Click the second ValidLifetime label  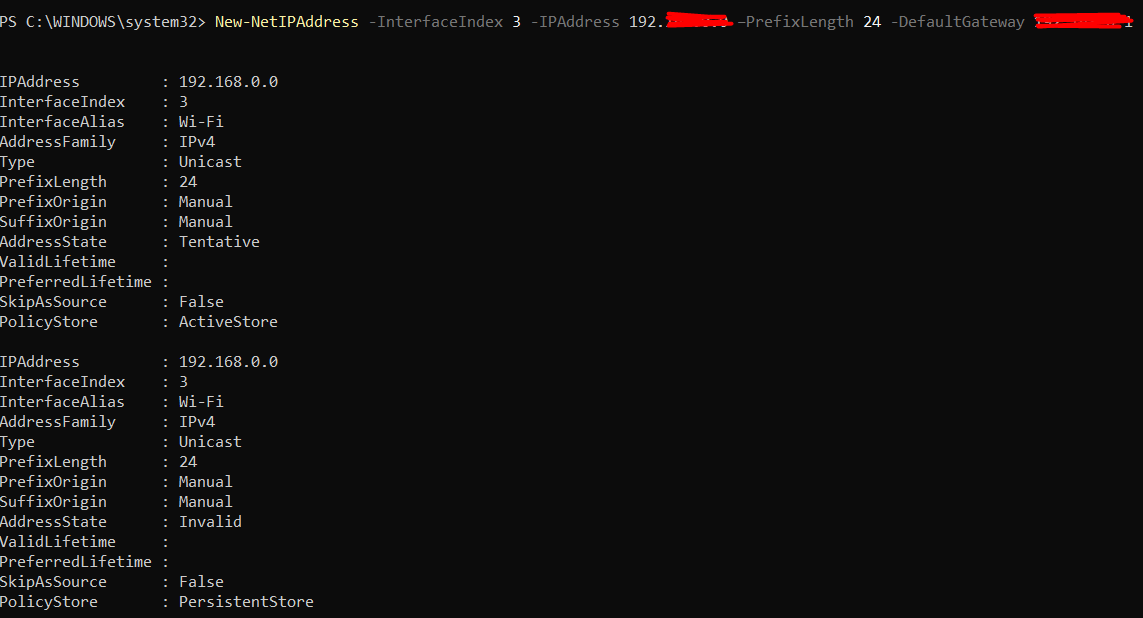coord(58,541)
